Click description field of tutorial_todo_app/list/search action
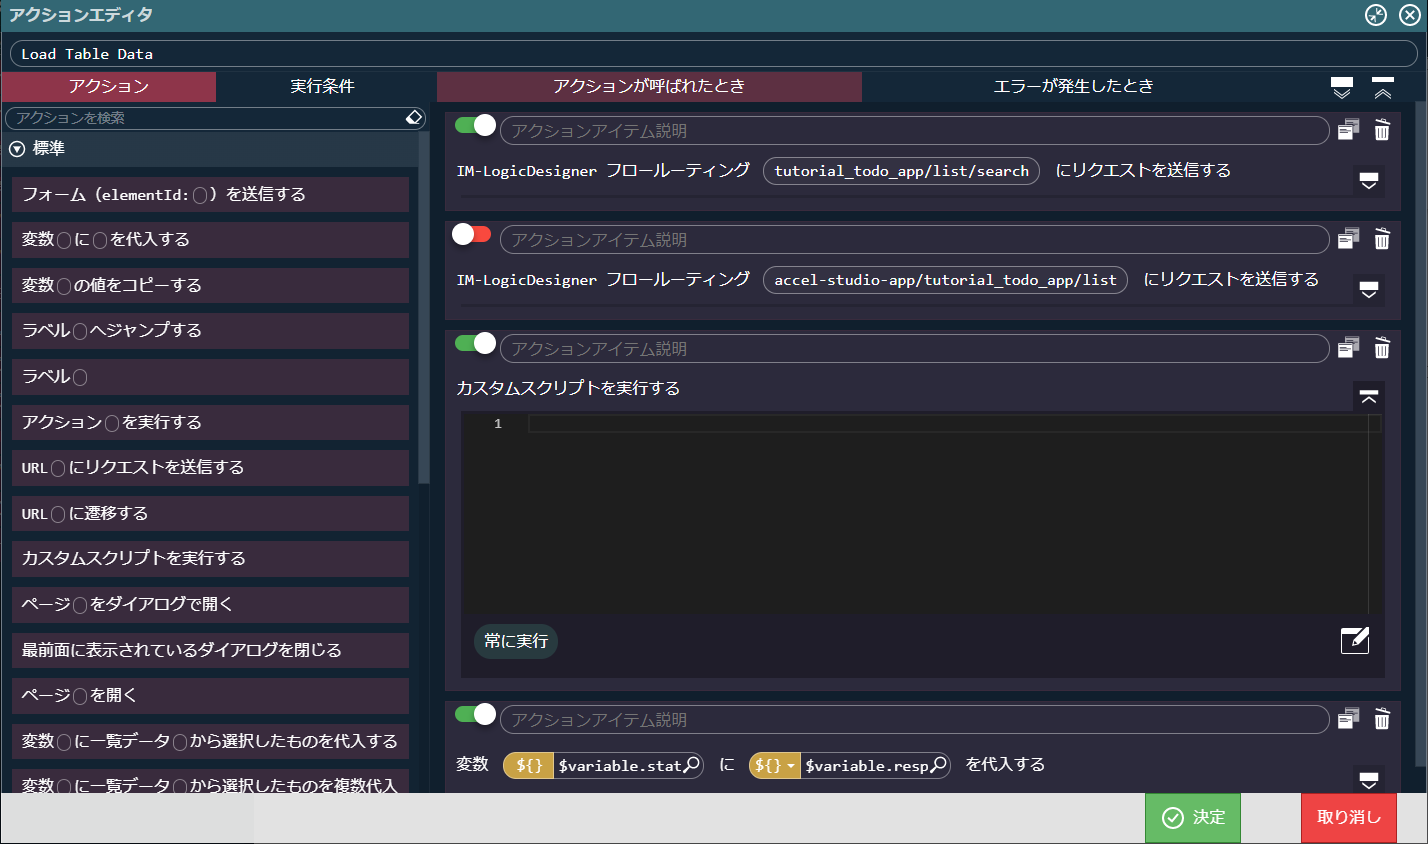 click(914, 130)
